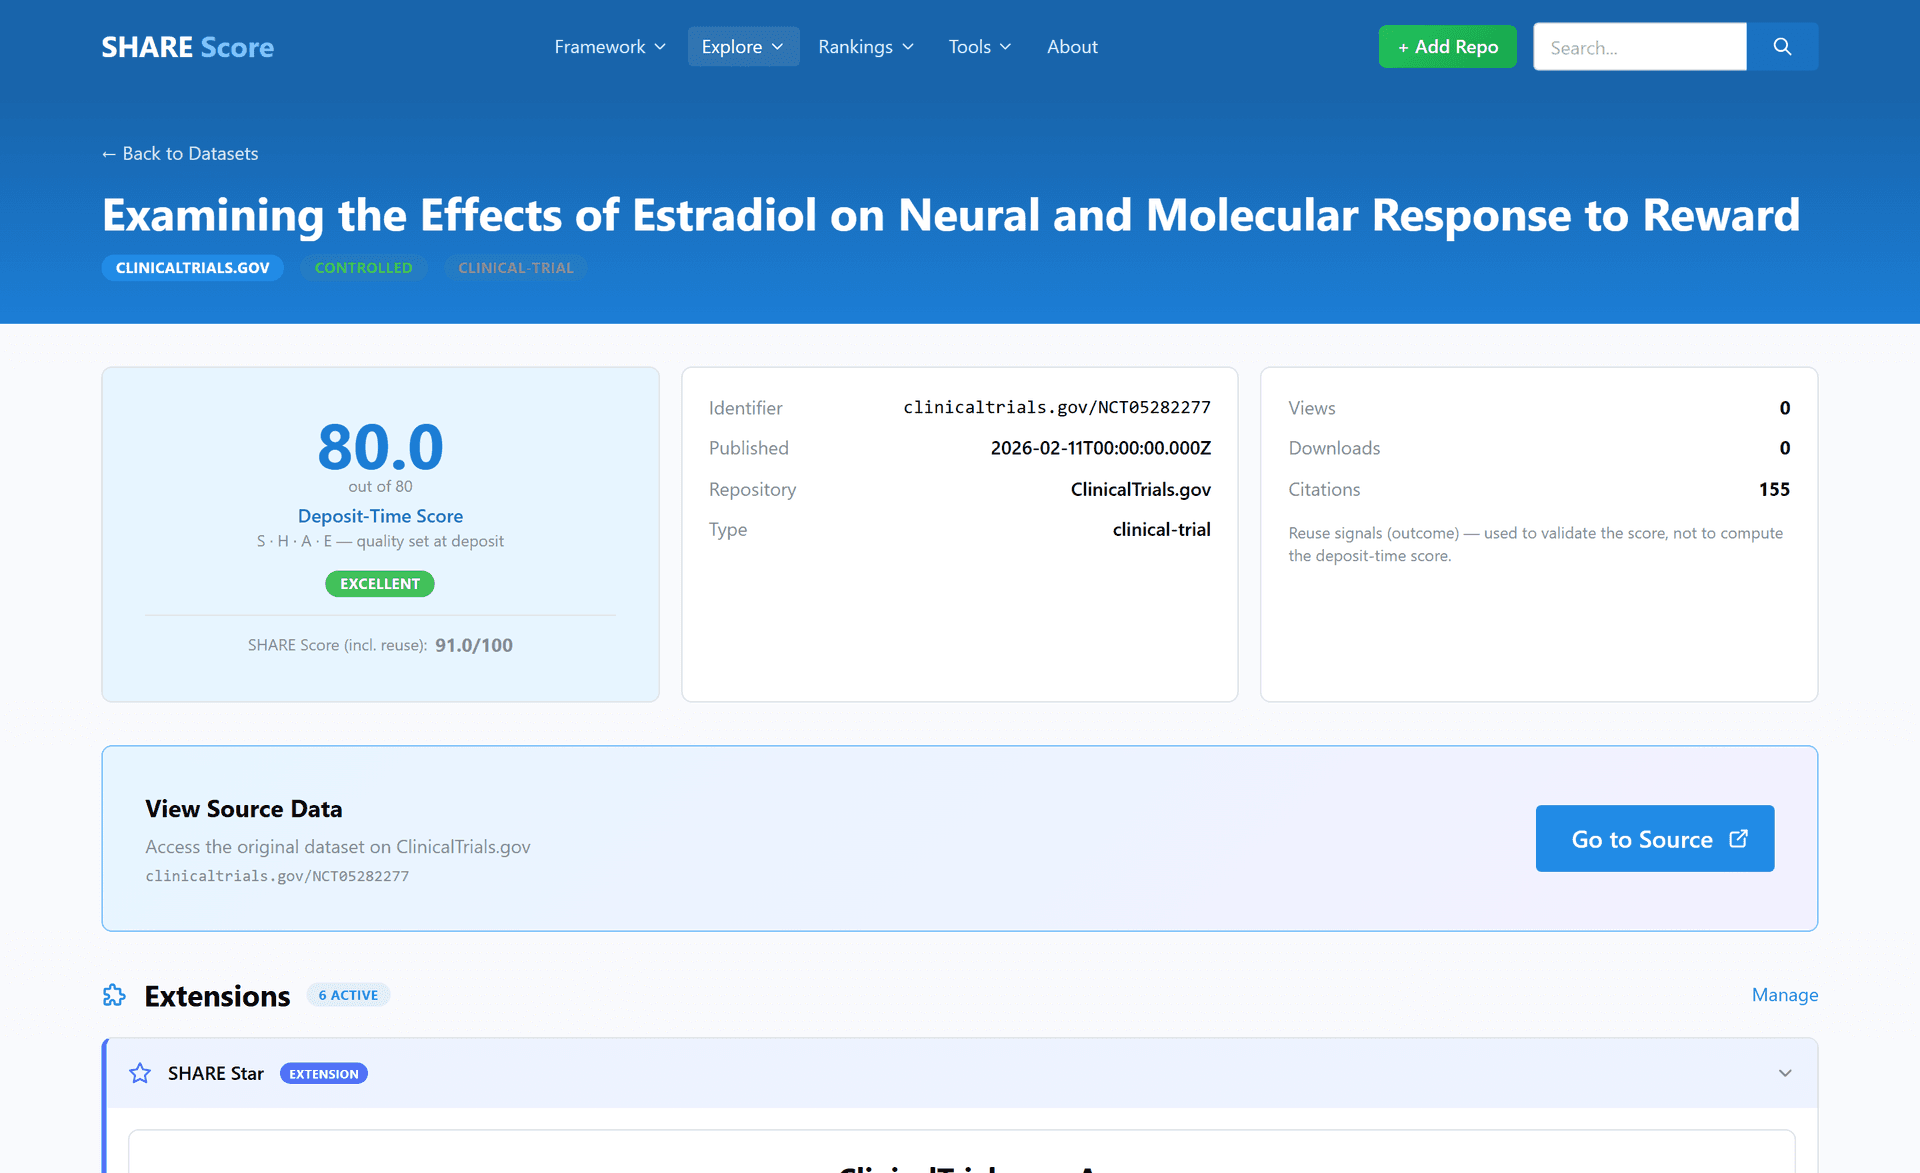This screenshot has width=1920, height=1173.
Task: Click the SHARE Score logo
Action: tap(188, 47)
